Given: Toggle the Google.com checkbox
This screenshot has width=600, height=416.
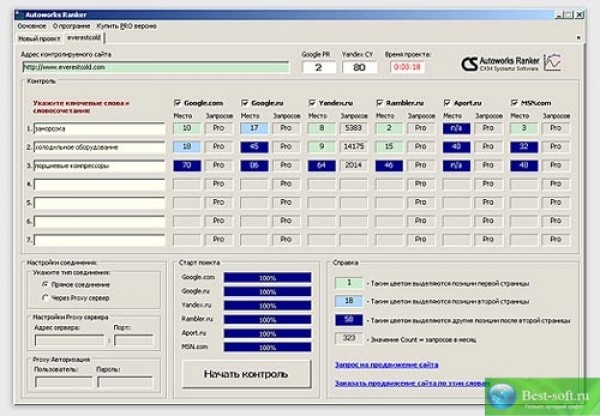Looking at the screenshot, I should click(177, 103).
